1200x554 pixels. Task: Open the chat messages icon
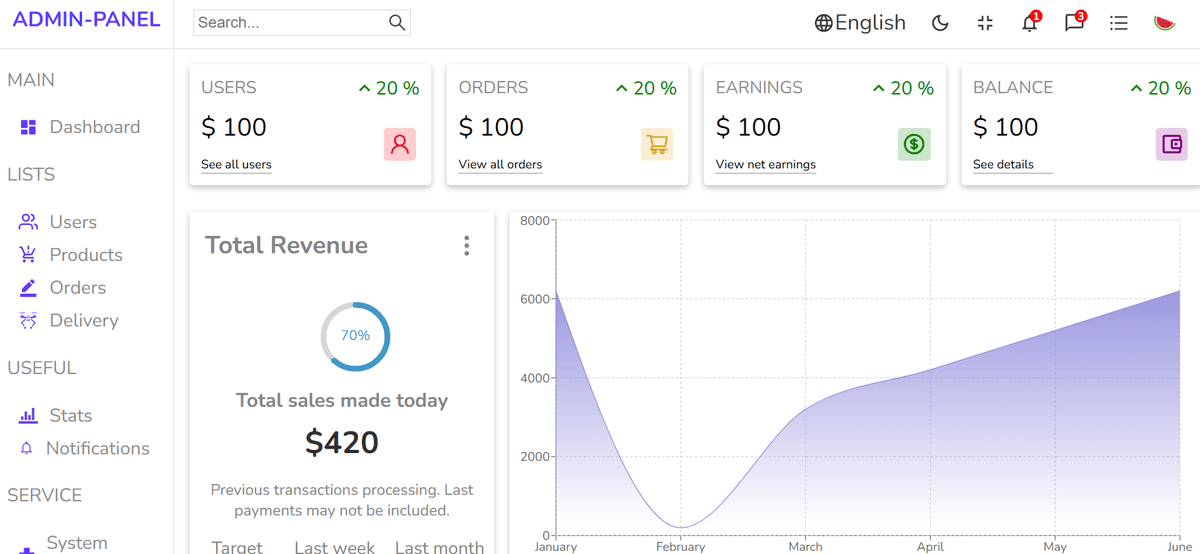point(1074,23)
